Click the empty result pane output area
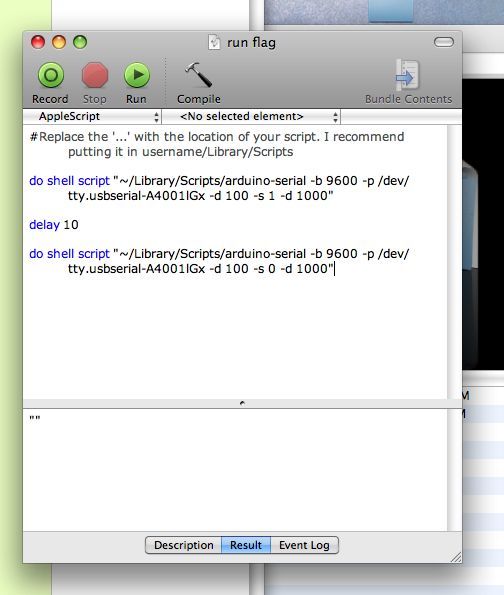 [x=235, y=470]
